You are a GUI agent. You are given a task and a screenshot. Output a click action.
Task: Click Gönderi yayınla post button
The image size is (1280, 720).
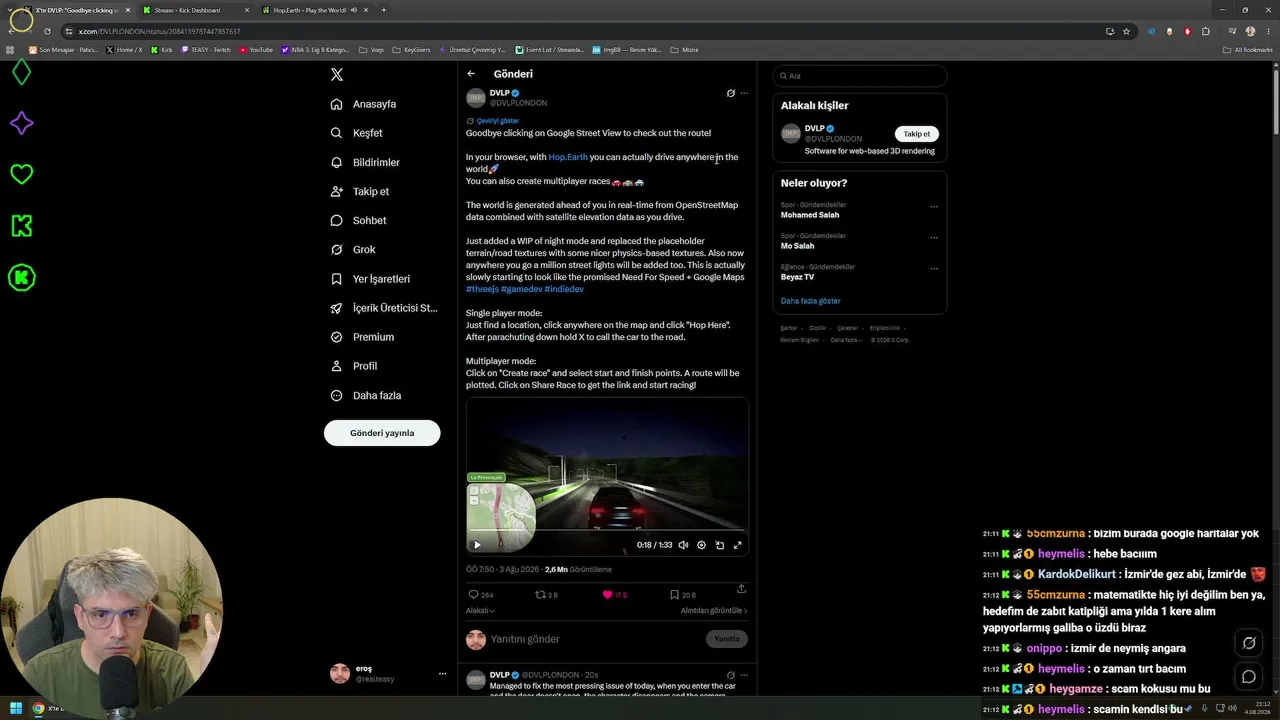click(x=382, y=433)
